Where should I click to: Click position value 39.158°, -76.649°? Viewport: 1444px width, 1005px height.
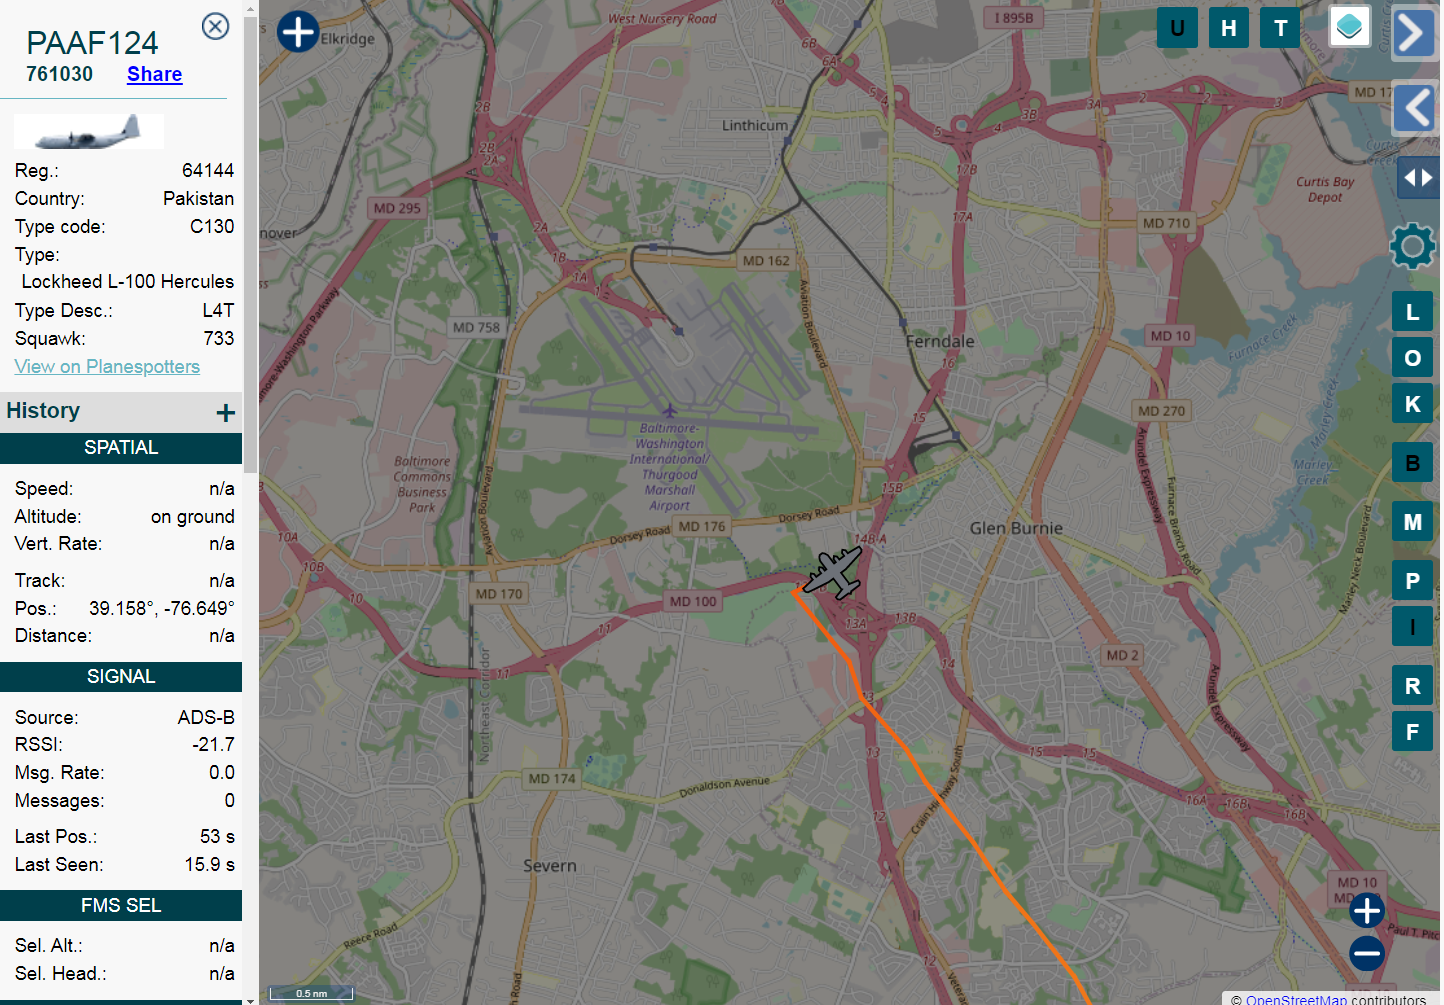(x=162, y=609)
